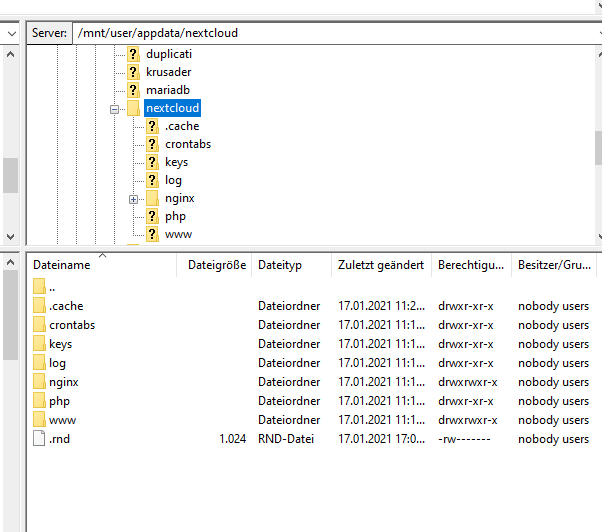Click the .cache unknown-folder icon in tree
602x532 pixels.
[x=152, y=126]
